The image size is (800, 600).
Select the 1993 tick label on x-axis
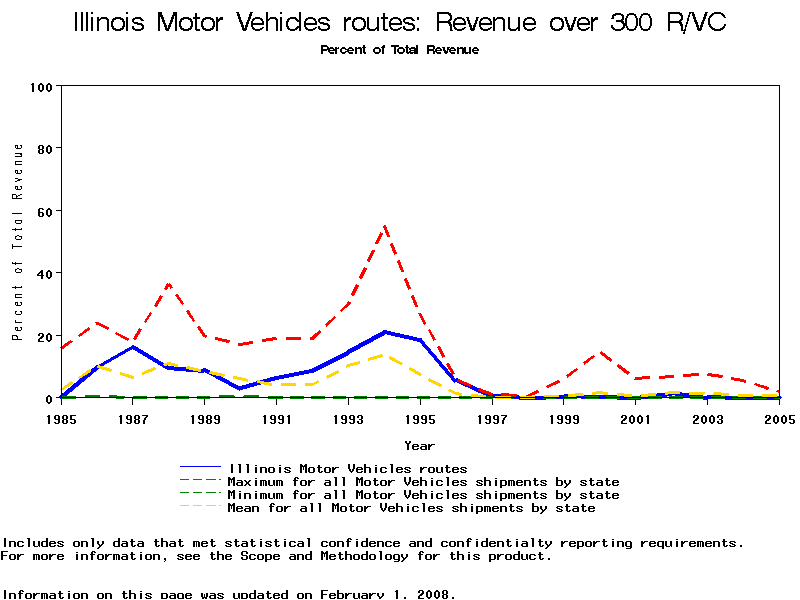[x=348, y=418]
